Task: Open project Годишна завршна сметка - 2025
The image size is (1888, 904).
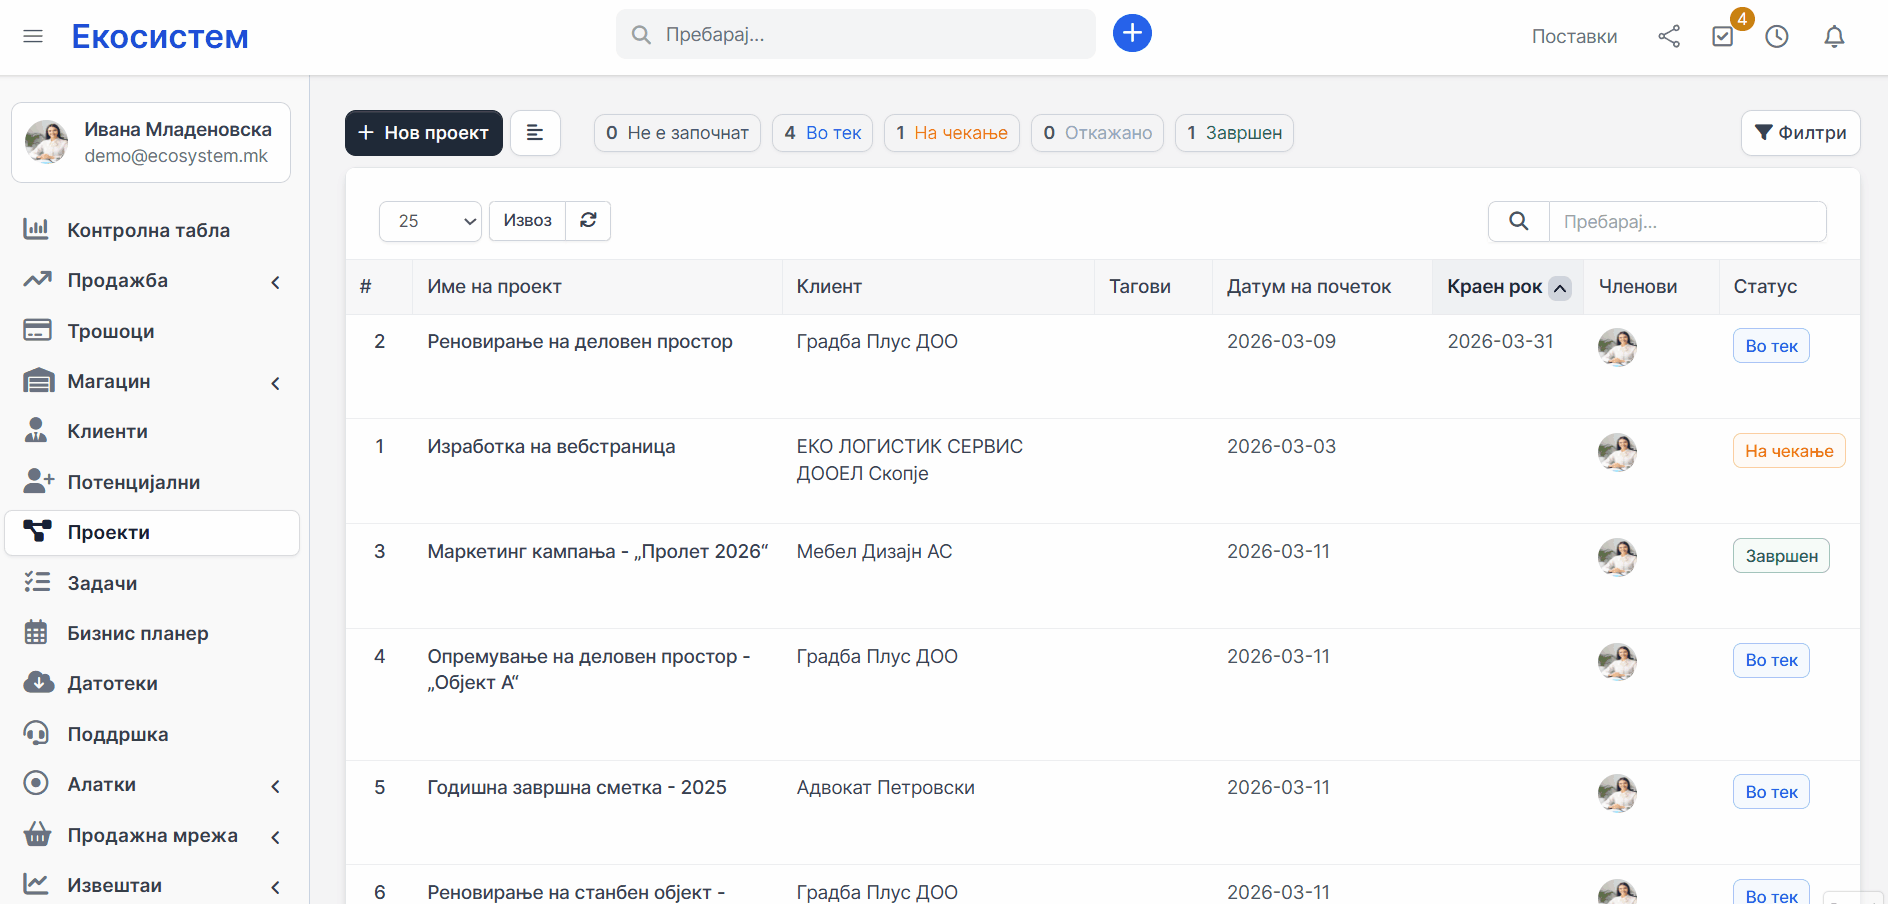Action: 577,788
